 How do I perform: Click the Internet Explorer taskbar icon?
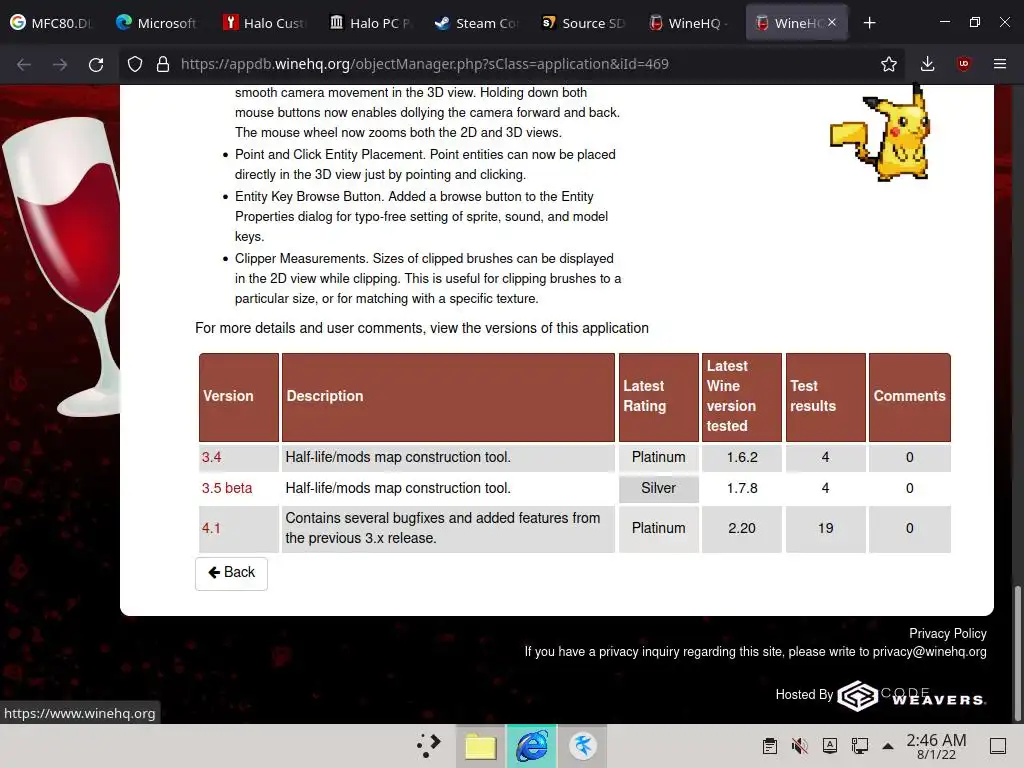coord(532,746)
